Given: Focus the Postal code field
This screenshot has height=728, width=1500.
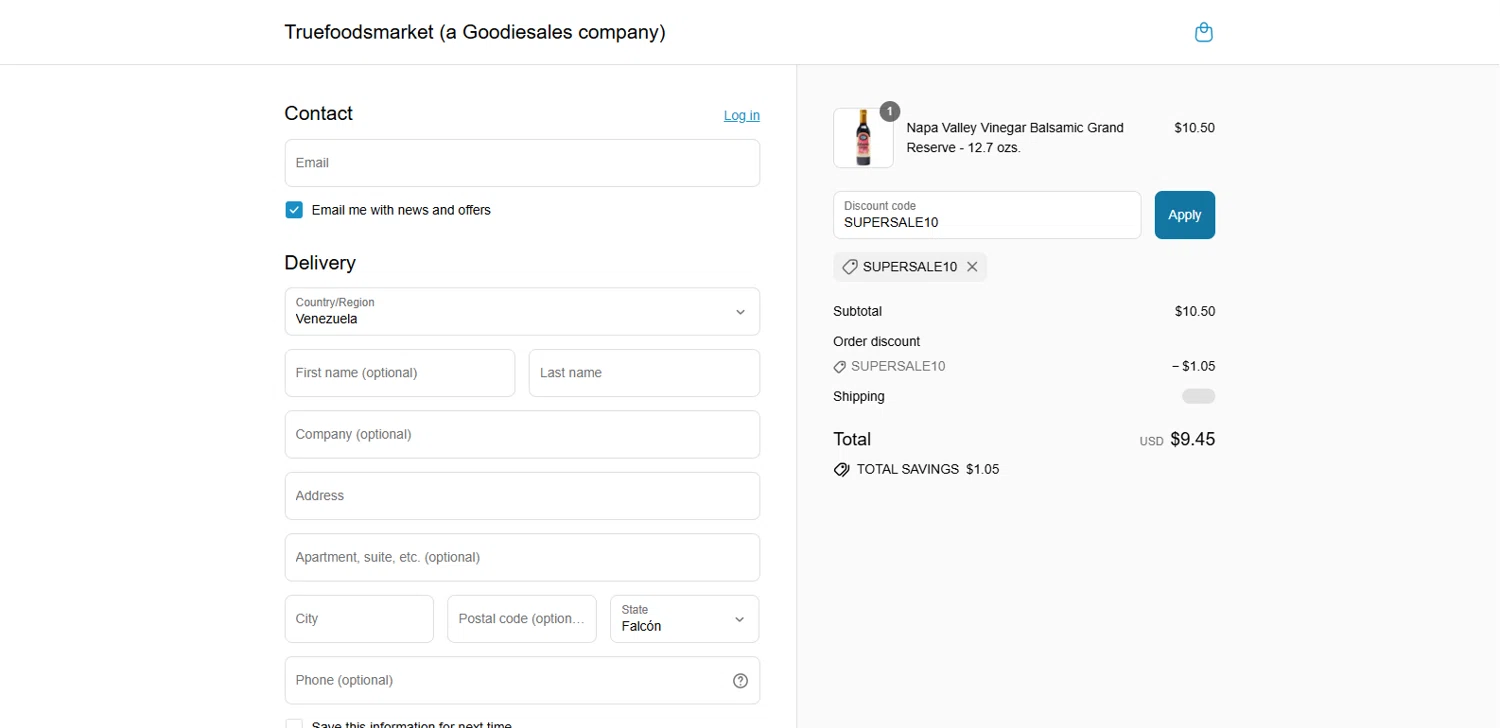Looking at the screenshot, I should (522, 619).
